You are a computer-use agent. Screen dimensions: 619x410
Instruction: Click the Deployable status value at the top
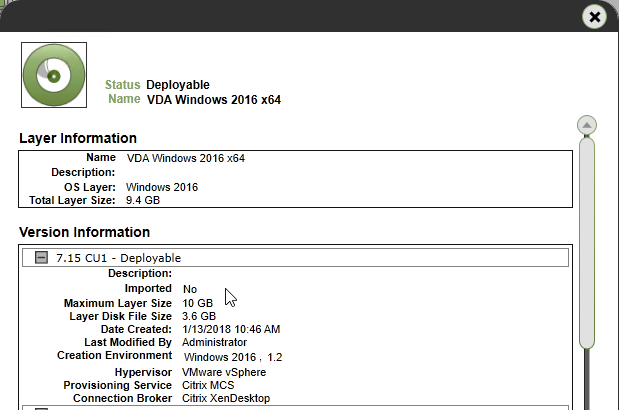point(178,85)
